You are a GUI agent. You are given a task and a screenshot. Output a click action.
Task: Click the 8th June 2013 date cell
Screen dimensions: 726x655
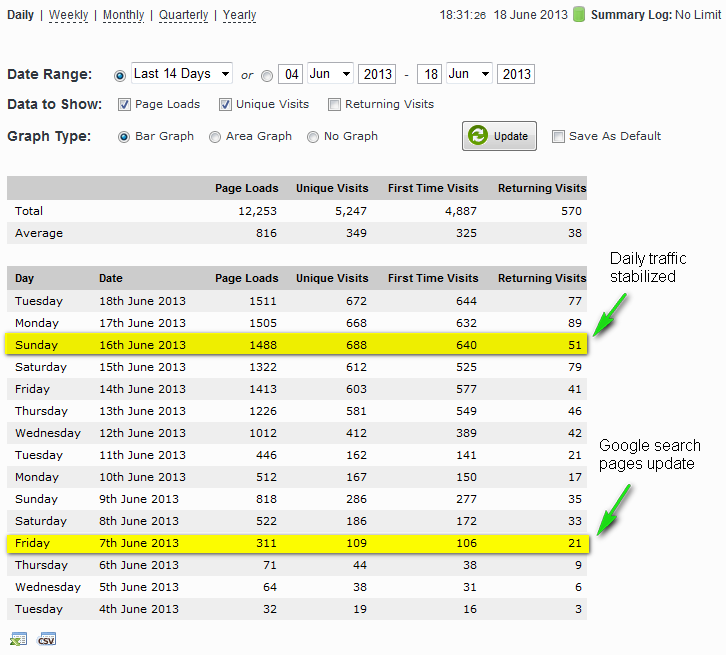coord(138,521)
